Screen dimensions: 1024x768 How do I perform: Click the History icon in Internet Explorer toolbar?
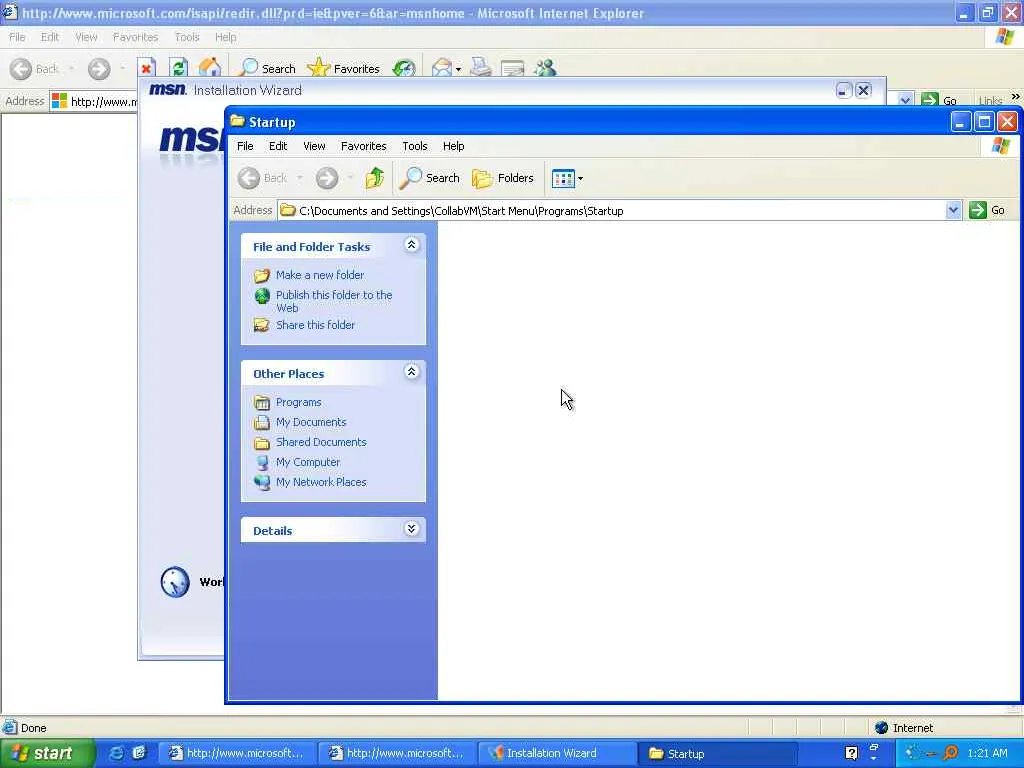[x=404, y=68]
